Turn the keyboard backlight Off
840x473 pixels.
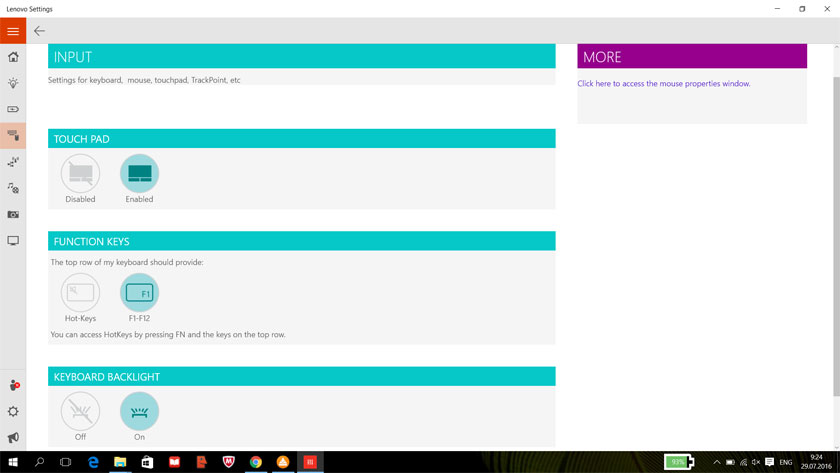point(80,411)
